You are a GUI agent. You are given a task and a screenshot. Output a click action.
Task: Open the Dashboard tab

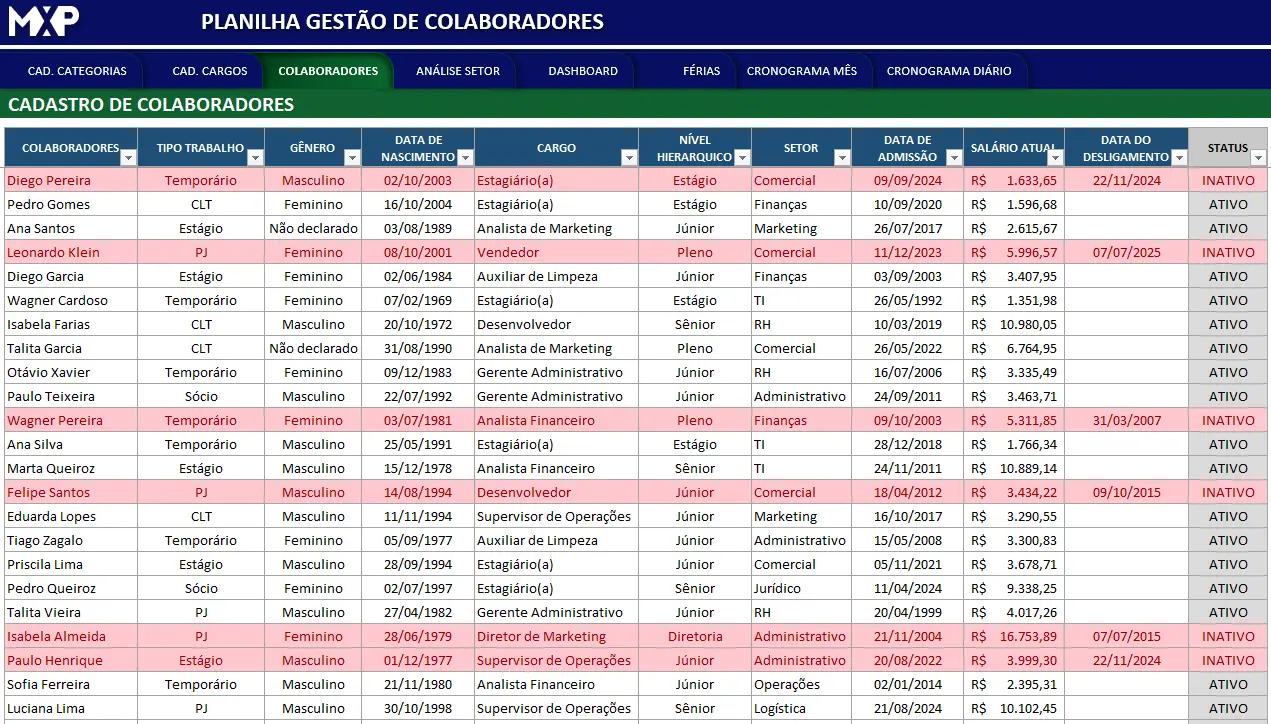pyautogui.click(x=583, y=71)
